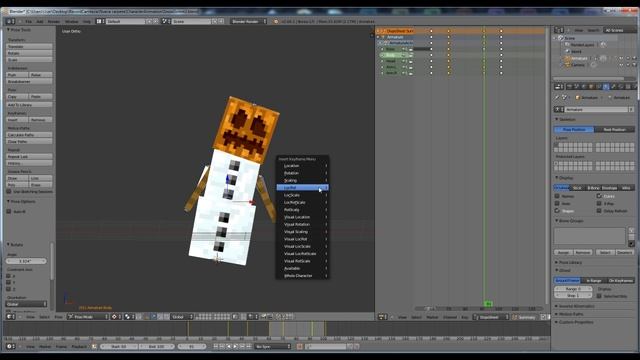Open the Pose Mode dropdown
The width and height of the screenshot is (640, 360).
88,317
